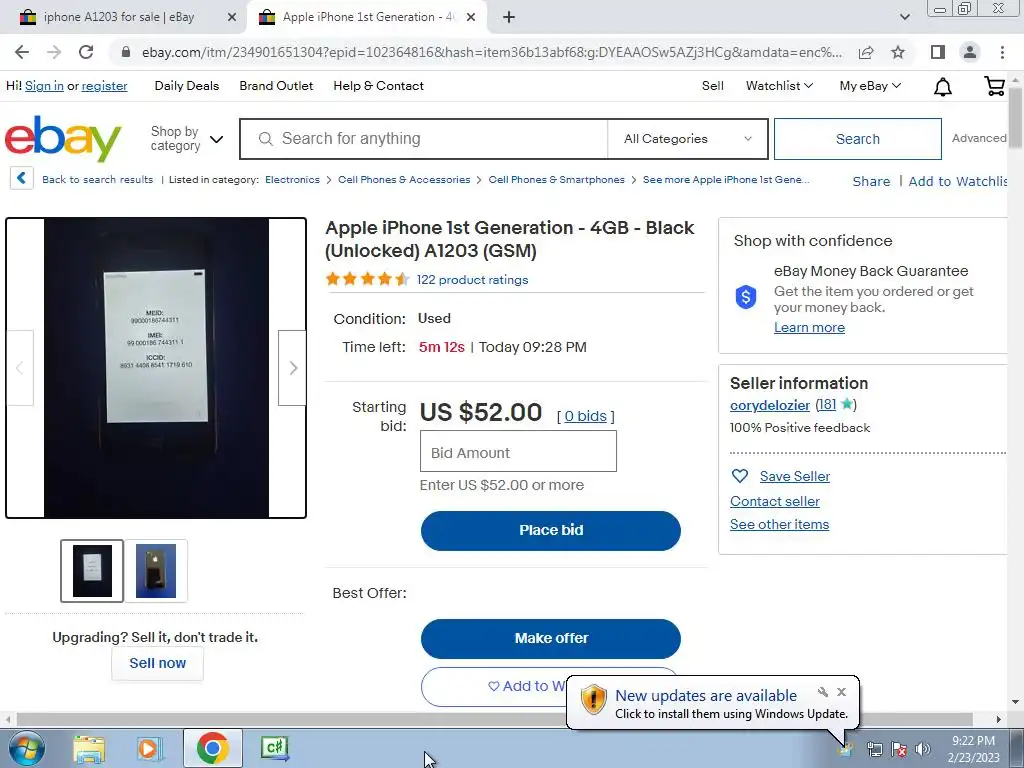Open eBay notifications bell
Viewport: 1024px width, 768px height.
942,86
